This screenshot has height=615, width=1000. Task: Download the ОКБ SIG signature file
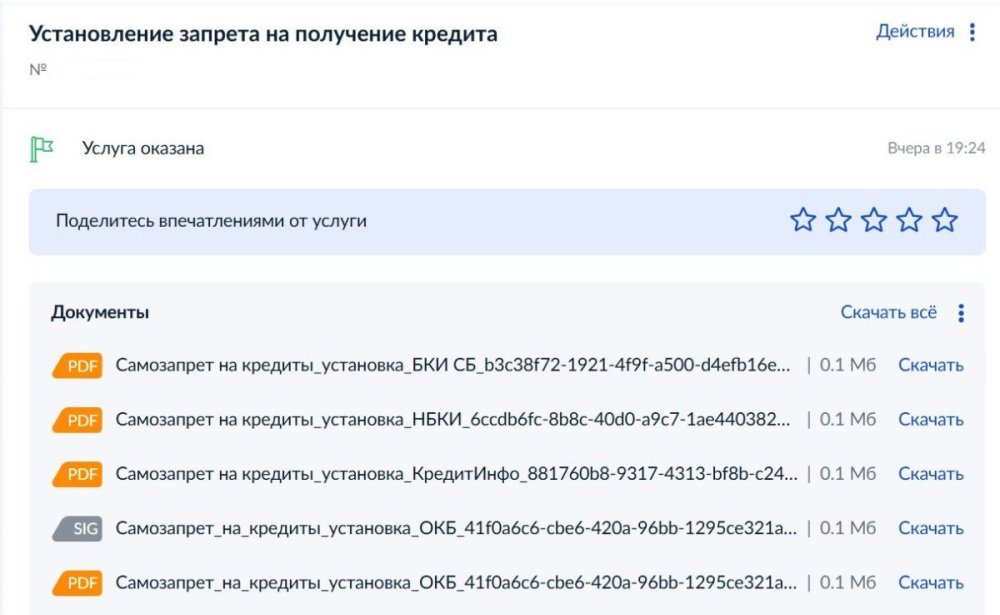click(x=930, y=528)
